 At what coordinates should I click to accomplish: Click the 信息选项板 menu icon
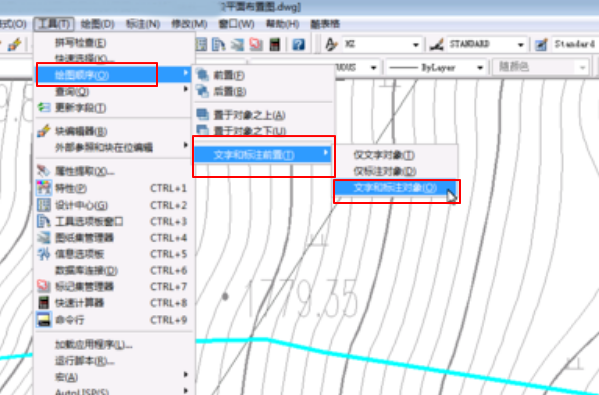click(44, 254)
